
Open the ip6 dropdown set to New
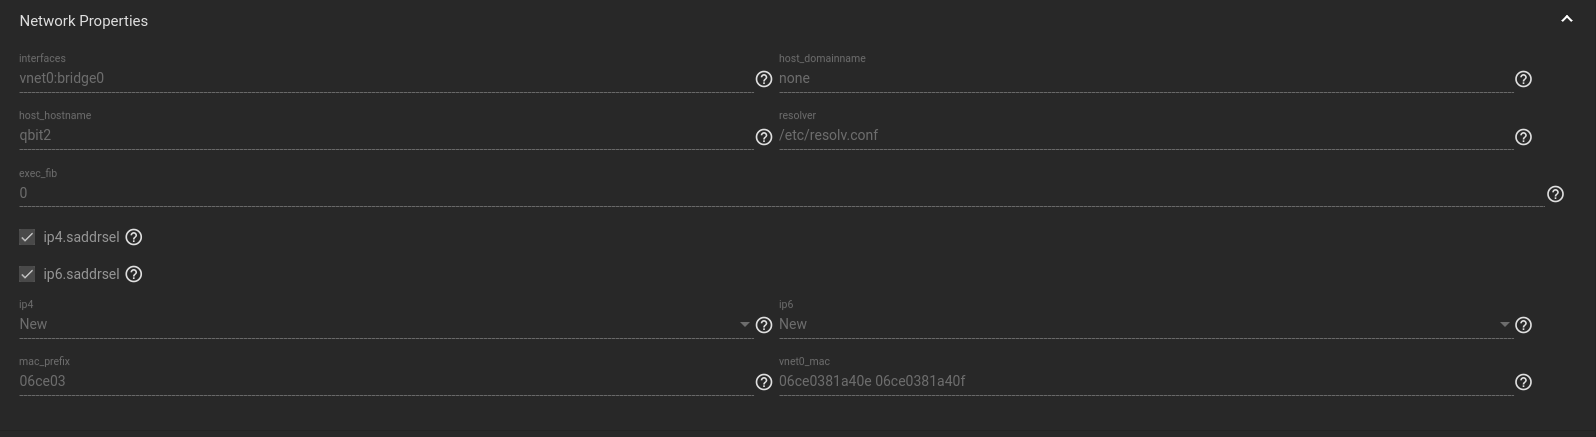click(1146, 324)
